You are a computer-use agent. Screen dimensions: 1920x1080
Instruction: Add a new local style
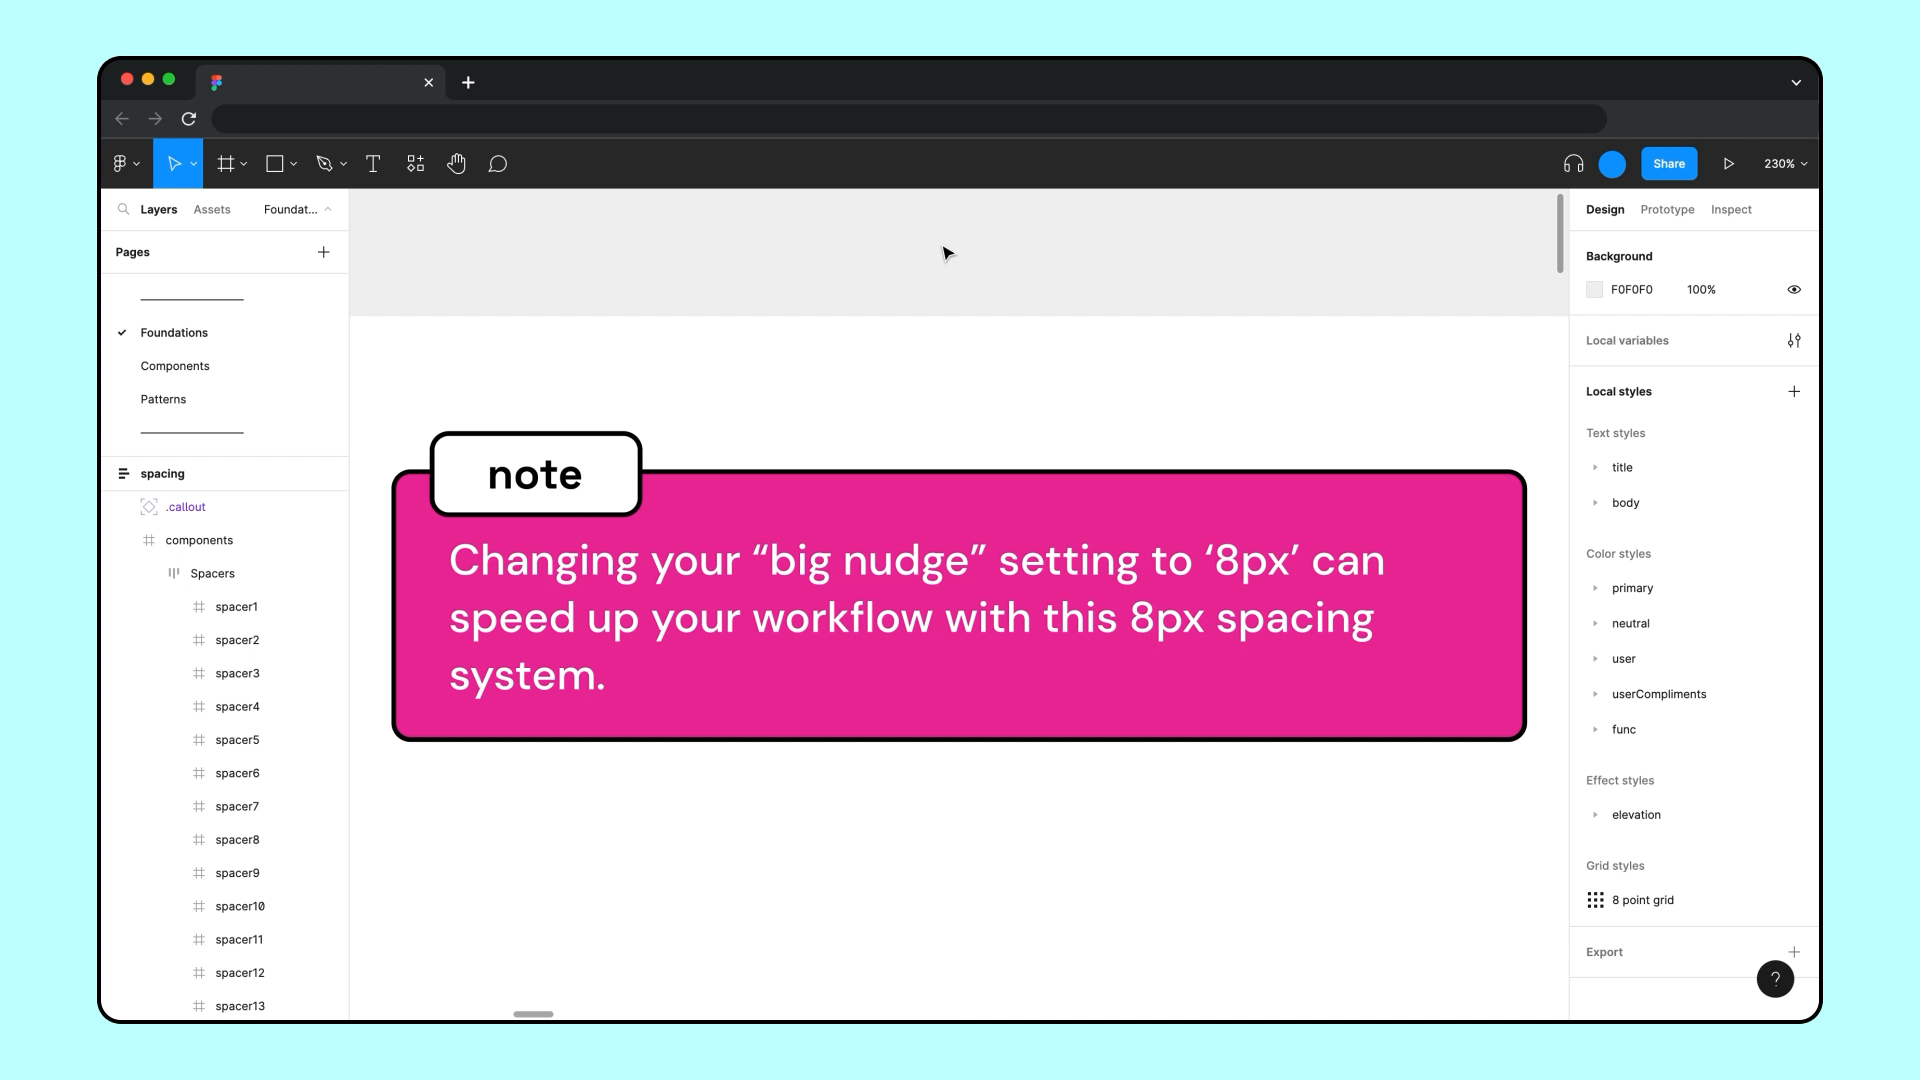tap(1794, 392)
